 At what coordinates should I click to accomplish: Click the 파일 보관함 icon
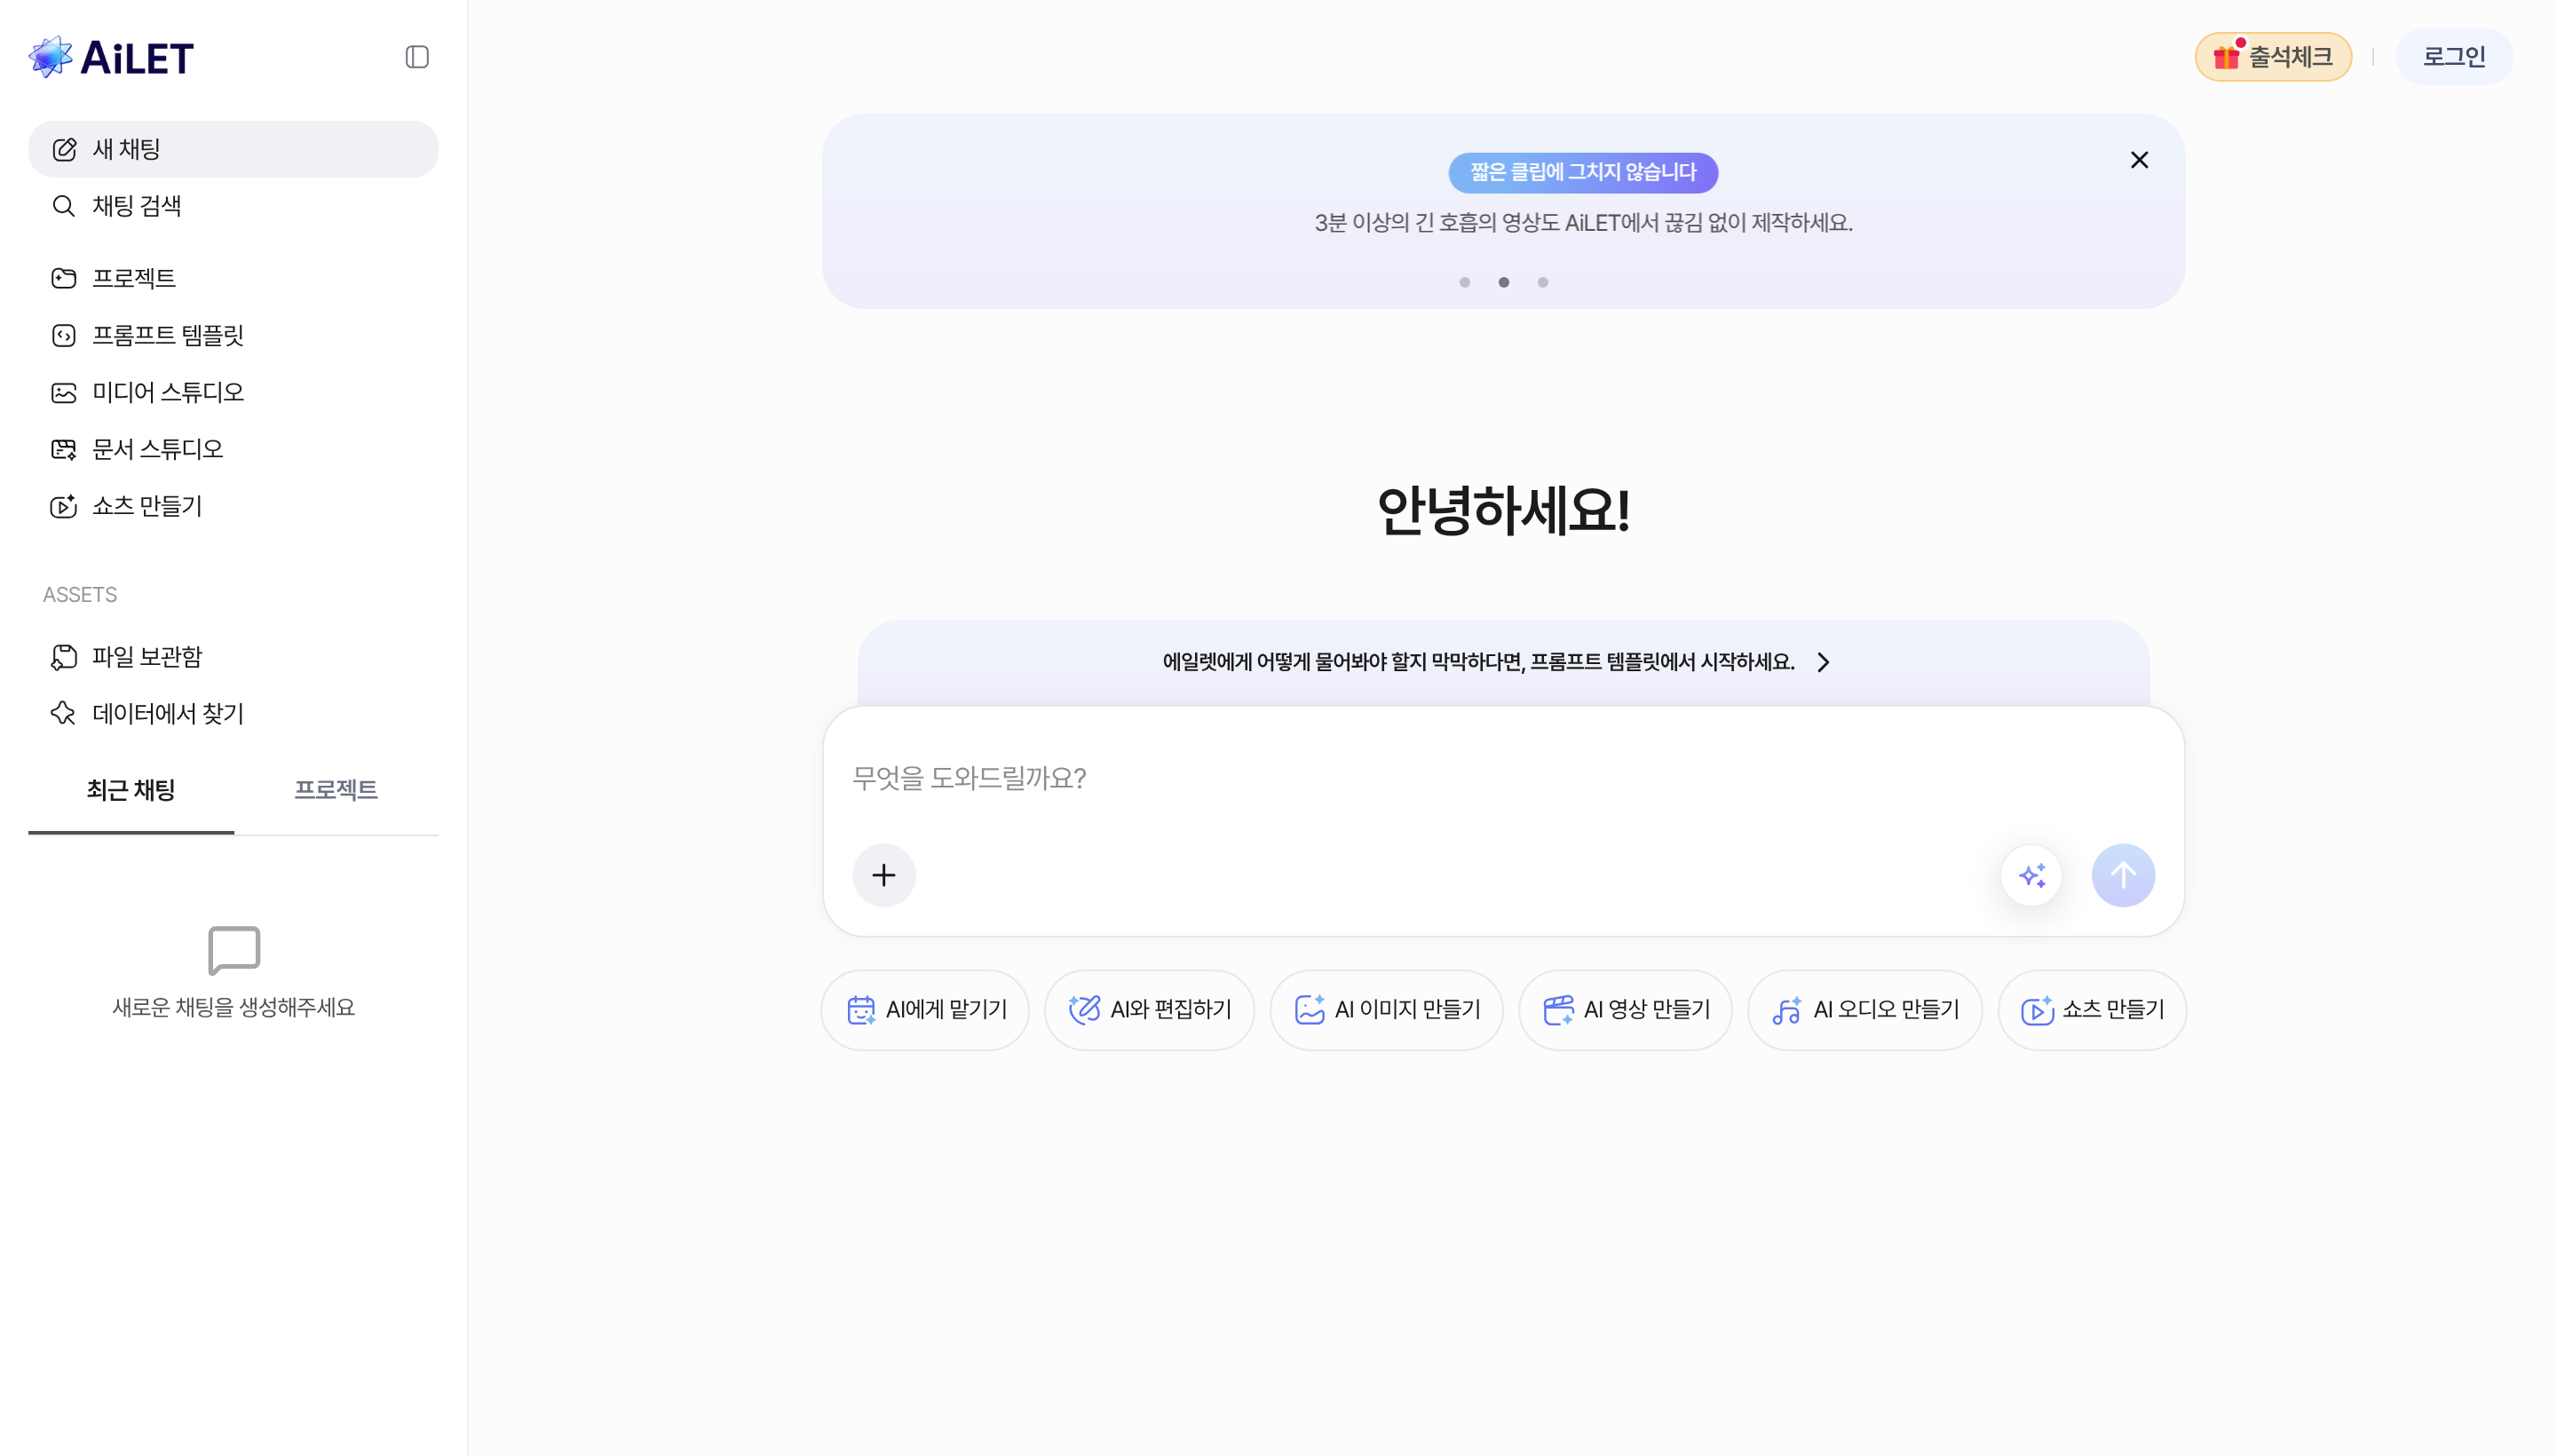click(x=64, y=657)
